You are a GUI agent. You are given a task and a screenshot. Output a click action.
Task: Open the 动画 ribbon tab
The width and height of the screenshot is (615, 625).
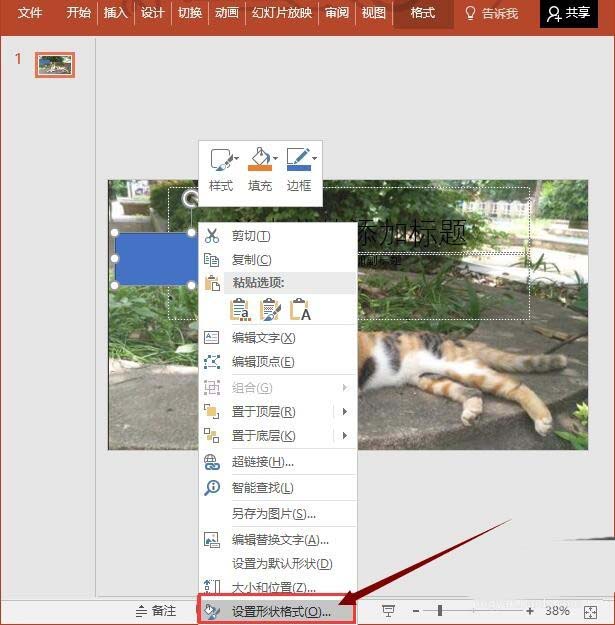tap(226, 13)
